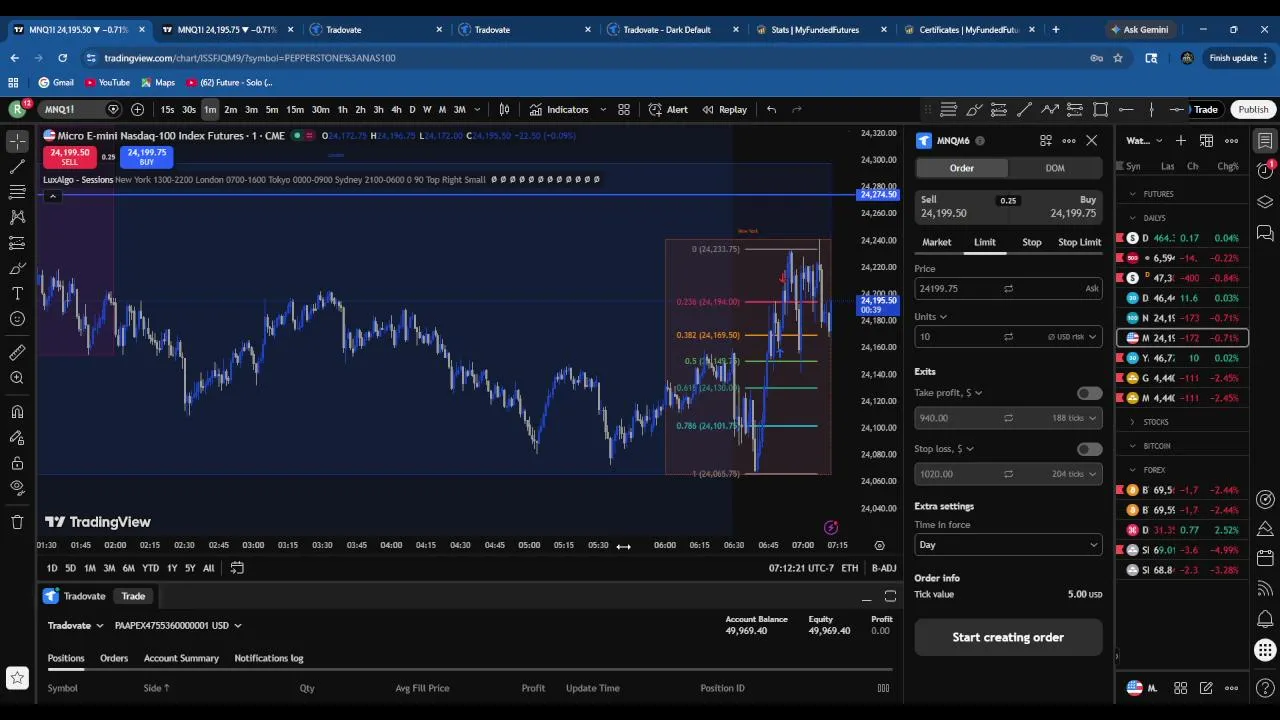1280x720 pixels.
Task: Open the favorites star toolbar icon
Action: 17,678
